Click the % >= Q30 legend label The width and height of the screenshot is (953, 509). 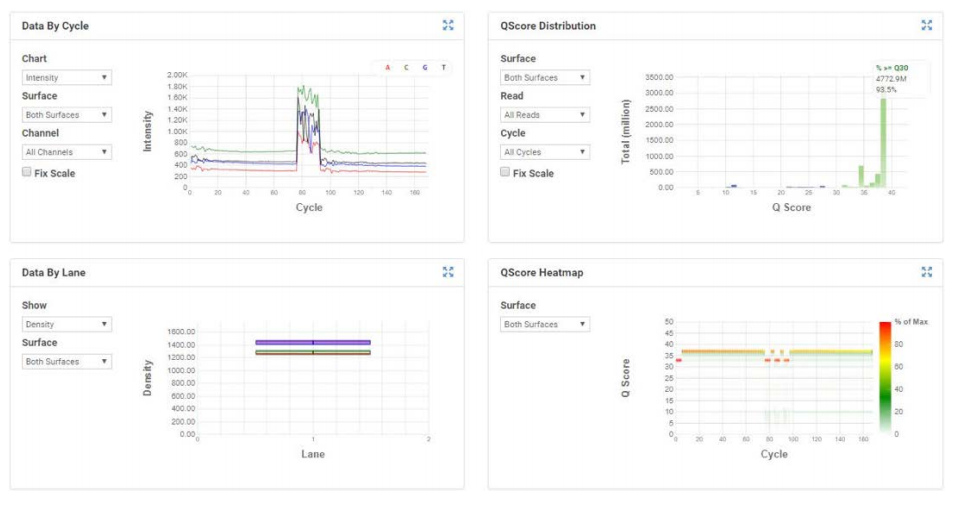[x=892, y=68]
